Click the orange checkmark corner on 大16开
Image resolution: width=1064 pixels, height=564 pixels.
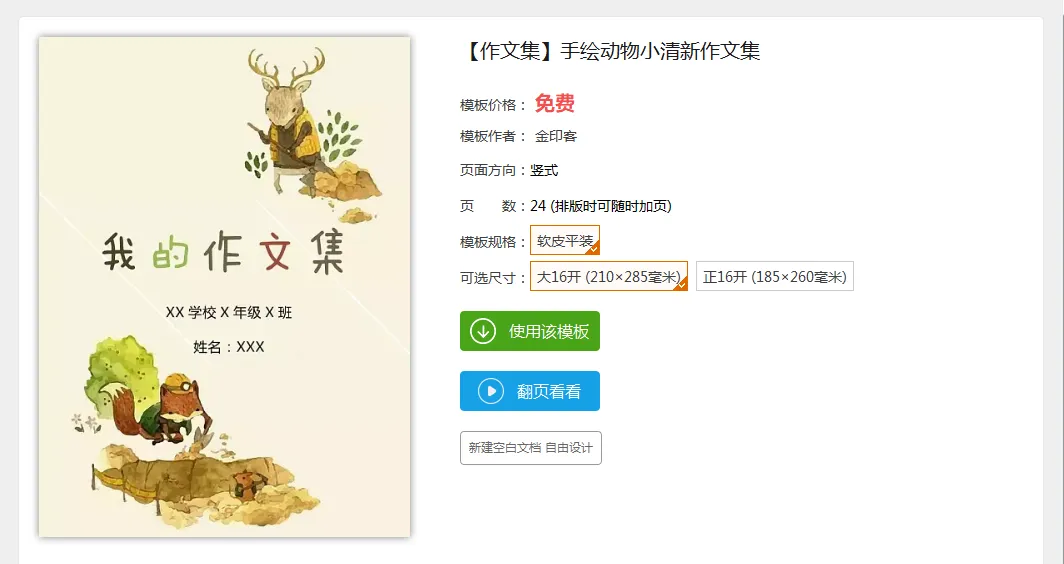(x=681, y=284)
